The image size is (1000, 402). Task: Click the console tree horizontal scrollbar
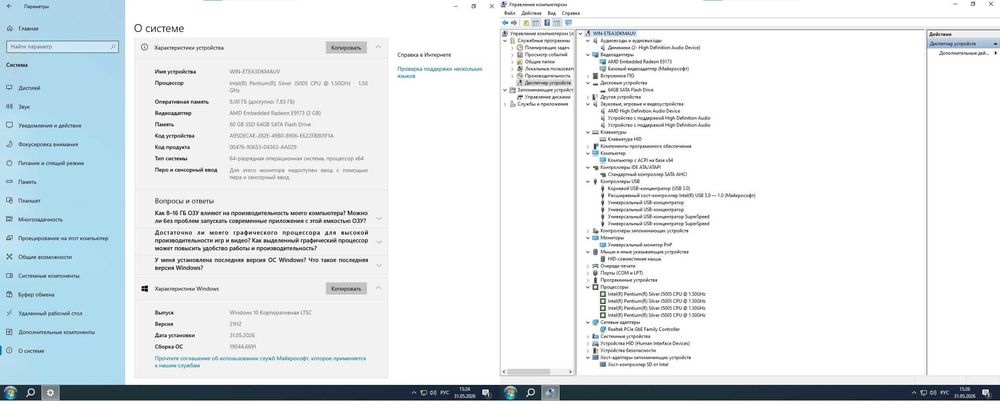point(538,371)
